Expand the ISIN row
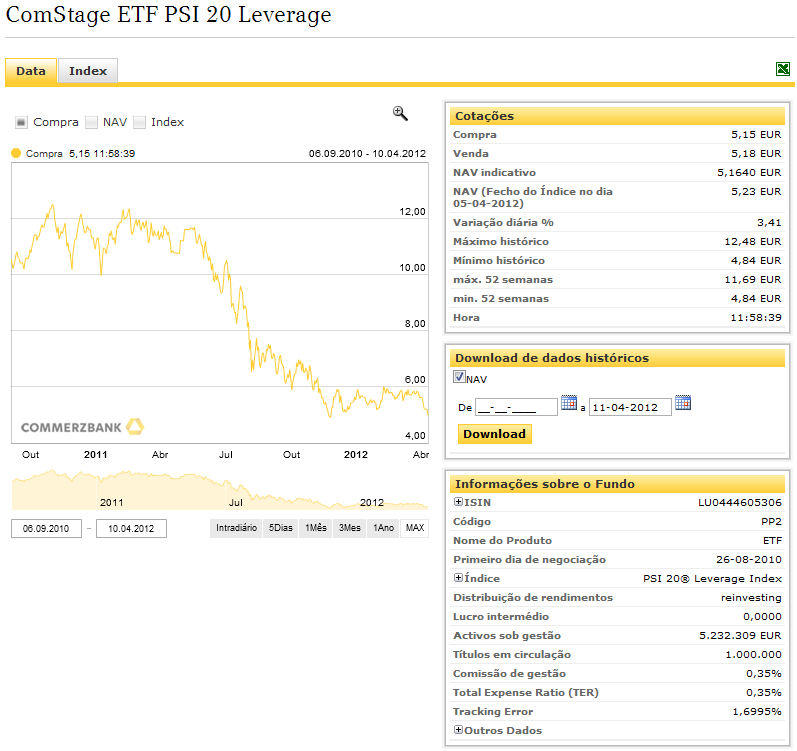This screenshot has height=751, width=797. [458, 502]
